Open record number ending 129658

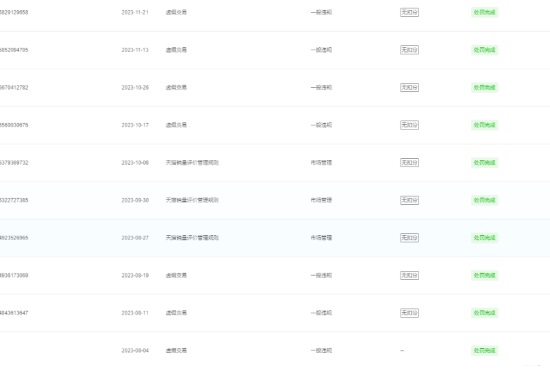pyautogui.click(x=14, y=12)
